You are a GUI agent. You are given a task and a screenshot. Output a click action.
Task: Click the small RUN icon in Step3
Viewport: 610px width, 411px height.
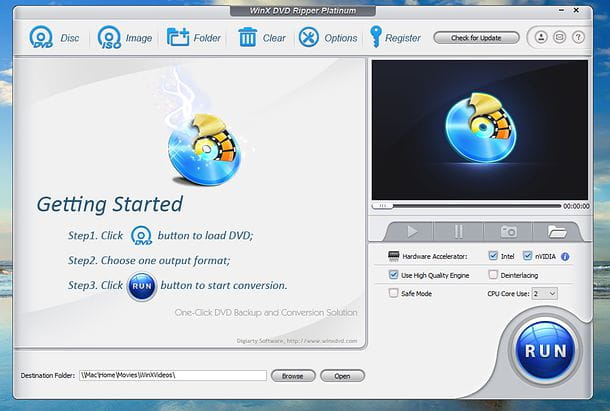142,286
